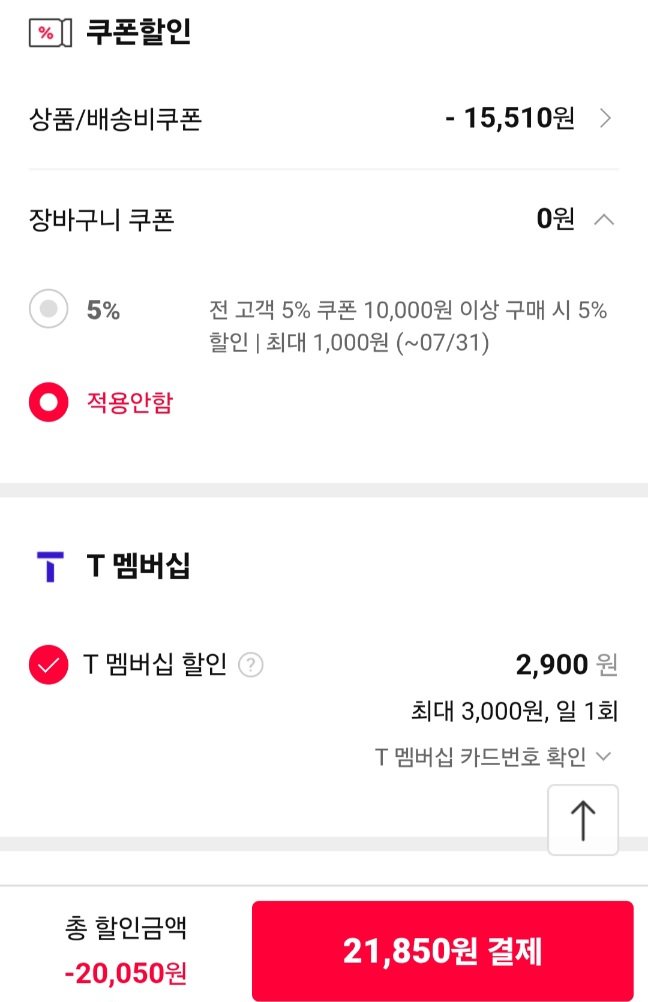This screenshot has height=1002, width=648.
Task: Collapse the 장바구니 쿠폰 section chevron
Action: click(604, 219)
